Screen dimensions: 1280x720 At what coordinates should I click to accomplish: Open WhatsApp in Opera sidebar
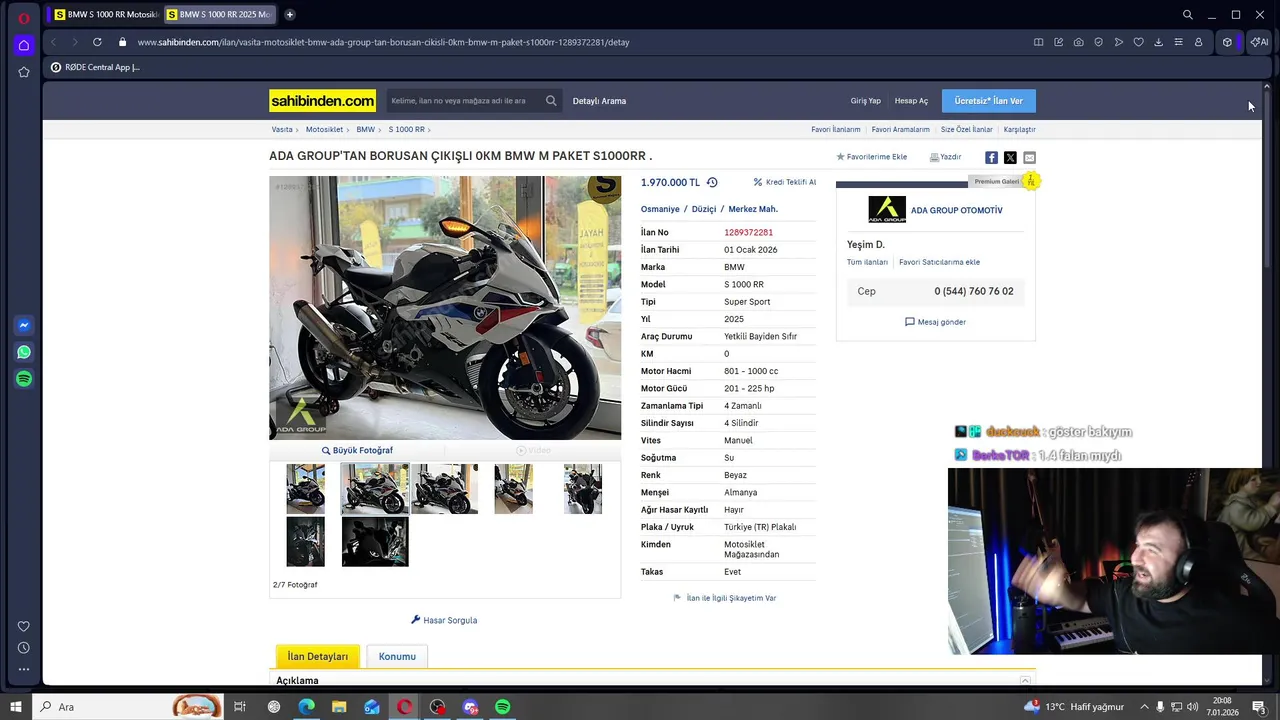pyautogui.click(x=24, y=352)
